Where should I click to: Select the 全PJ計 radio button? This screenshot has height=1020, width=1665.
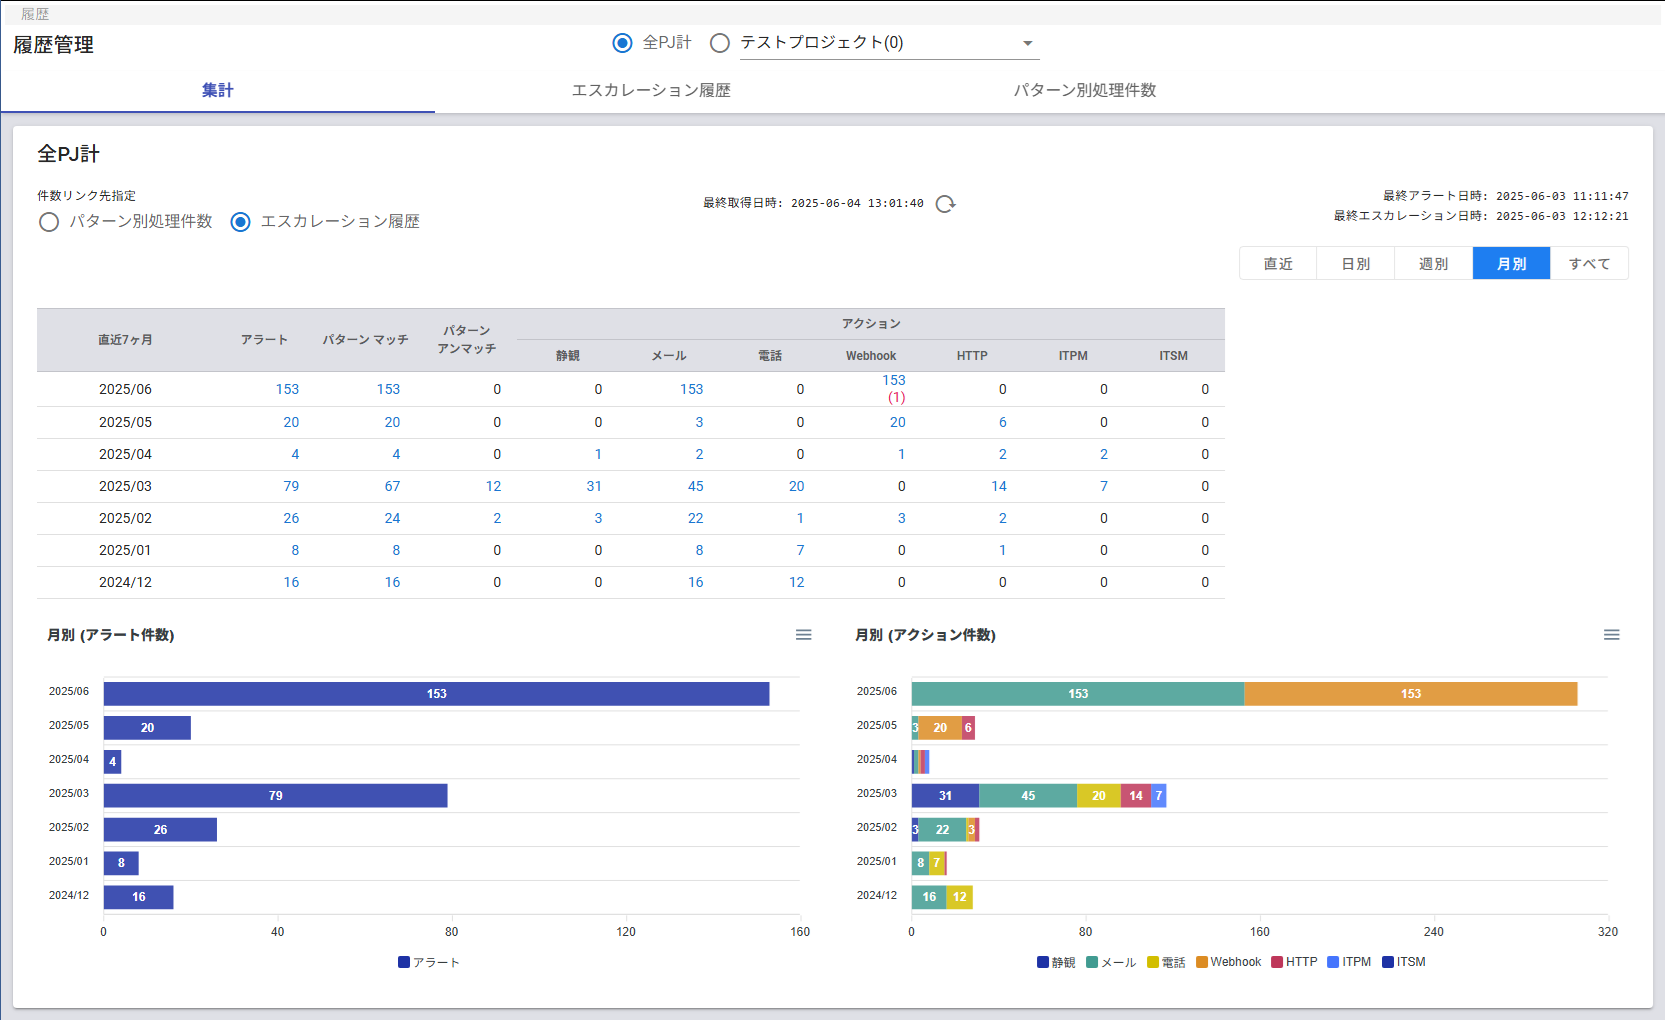tap(622, 43)
